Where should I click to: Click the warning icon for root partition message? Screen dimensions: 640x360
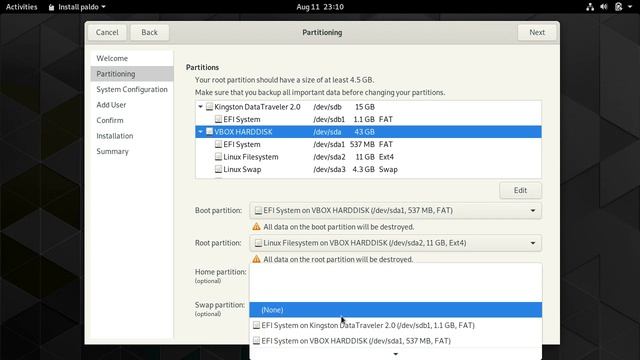click(x=256, y=259)
